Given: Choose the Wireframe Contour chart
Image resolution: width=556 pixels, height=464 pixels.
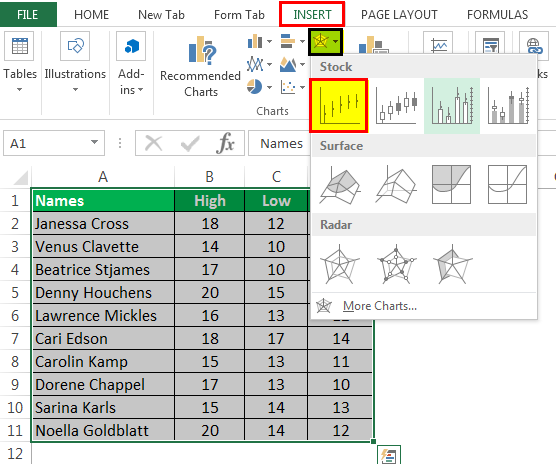Looking at the screenshot, I should point(507,184).
